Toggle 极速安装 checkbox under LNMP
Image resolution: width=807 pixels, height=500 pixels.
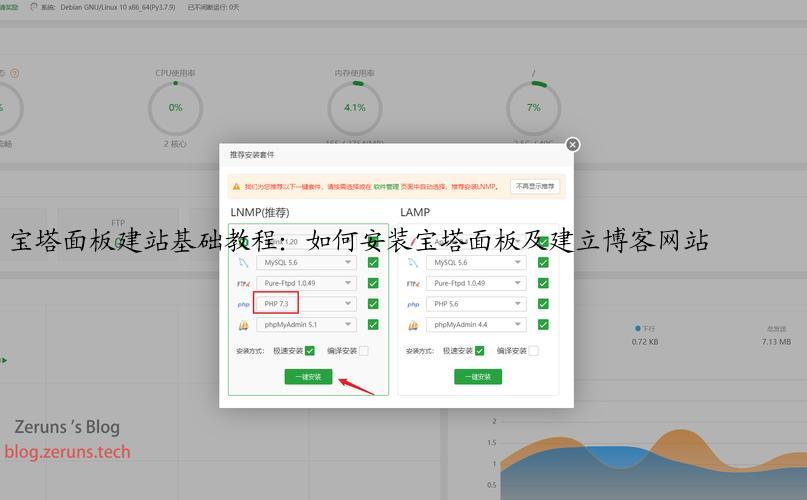click(309, 351)
